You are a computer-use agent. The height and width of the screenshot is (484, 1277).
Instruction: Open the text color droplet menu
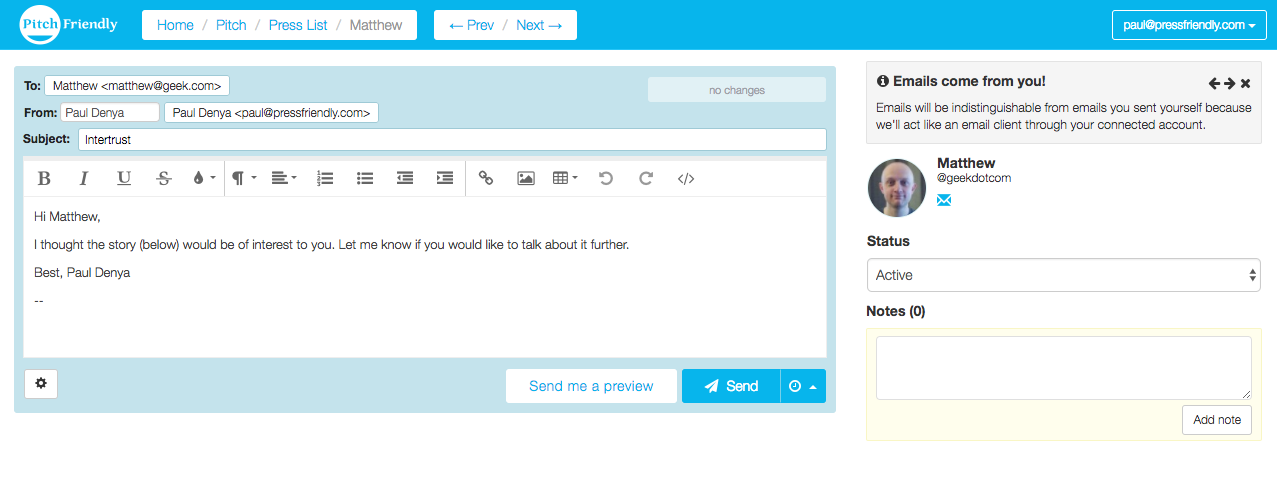(203, 178)
